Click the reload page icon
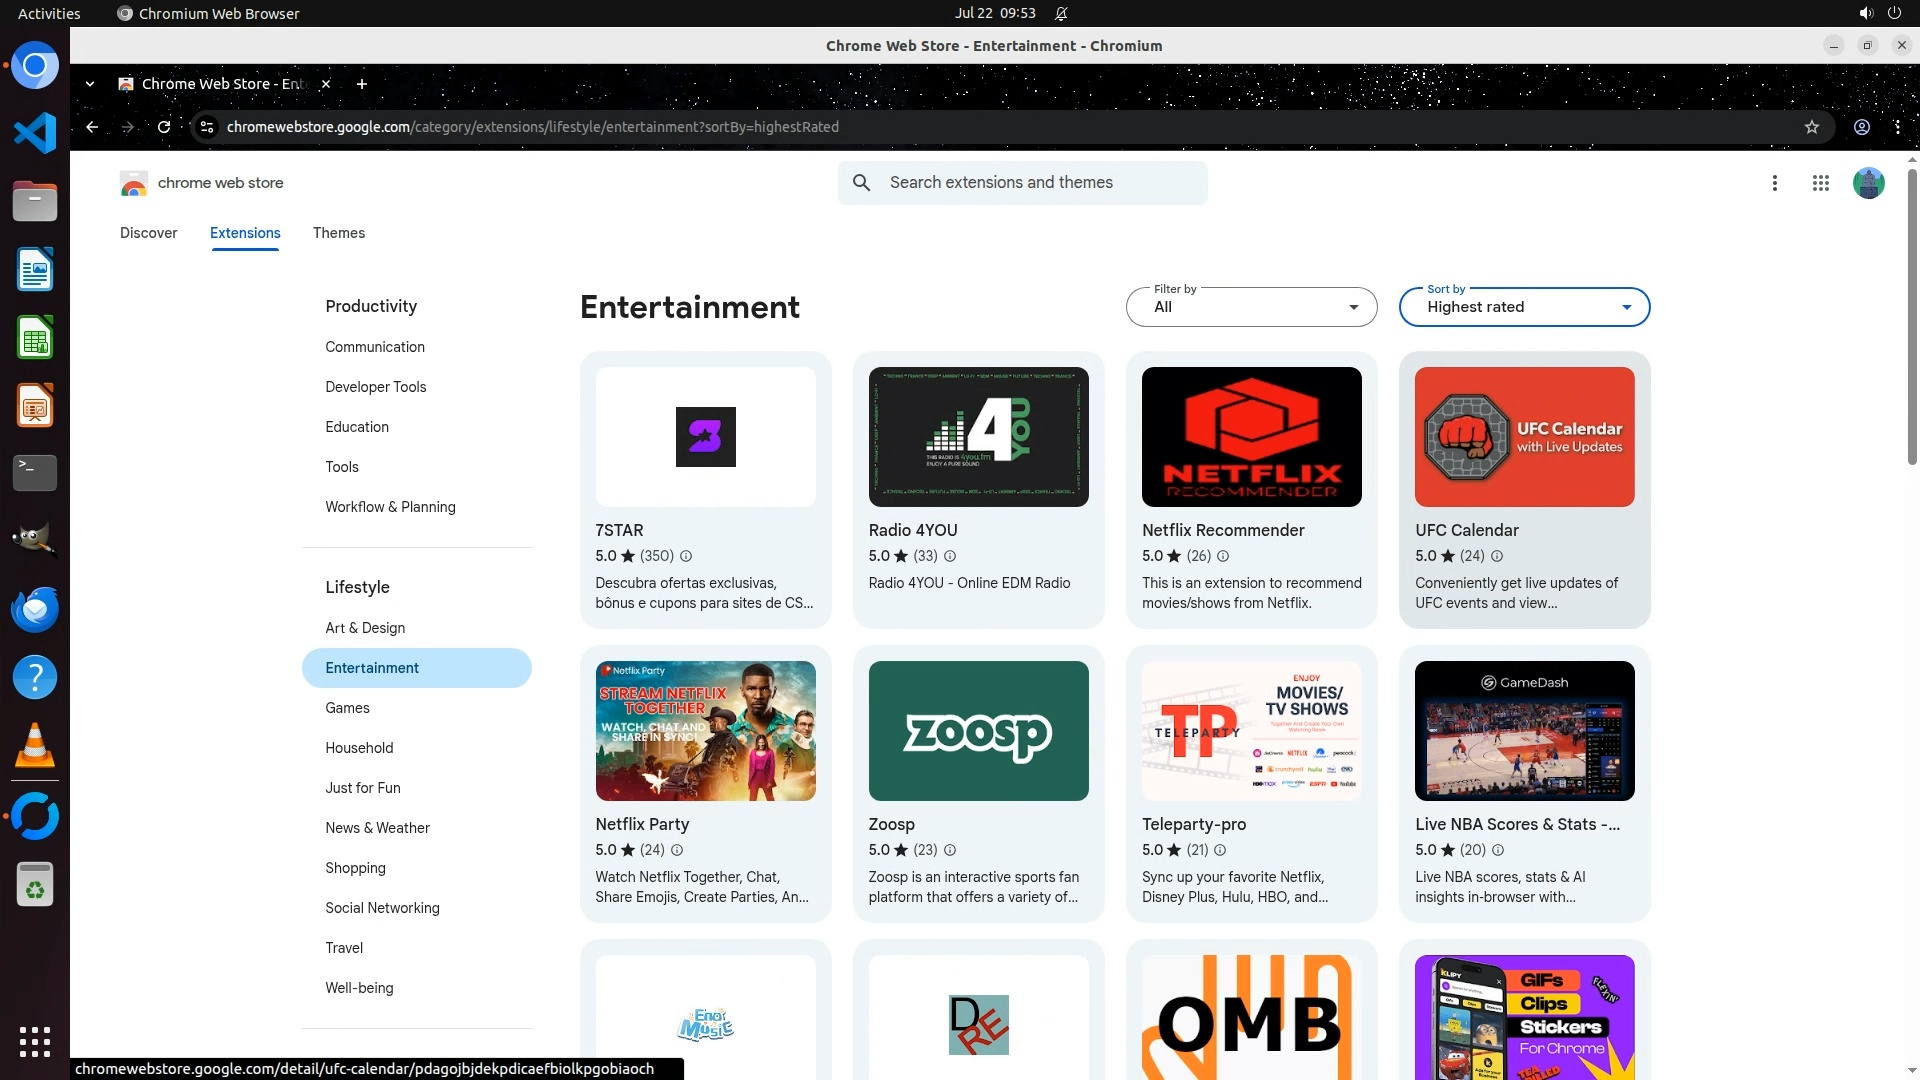 (164, 127)
